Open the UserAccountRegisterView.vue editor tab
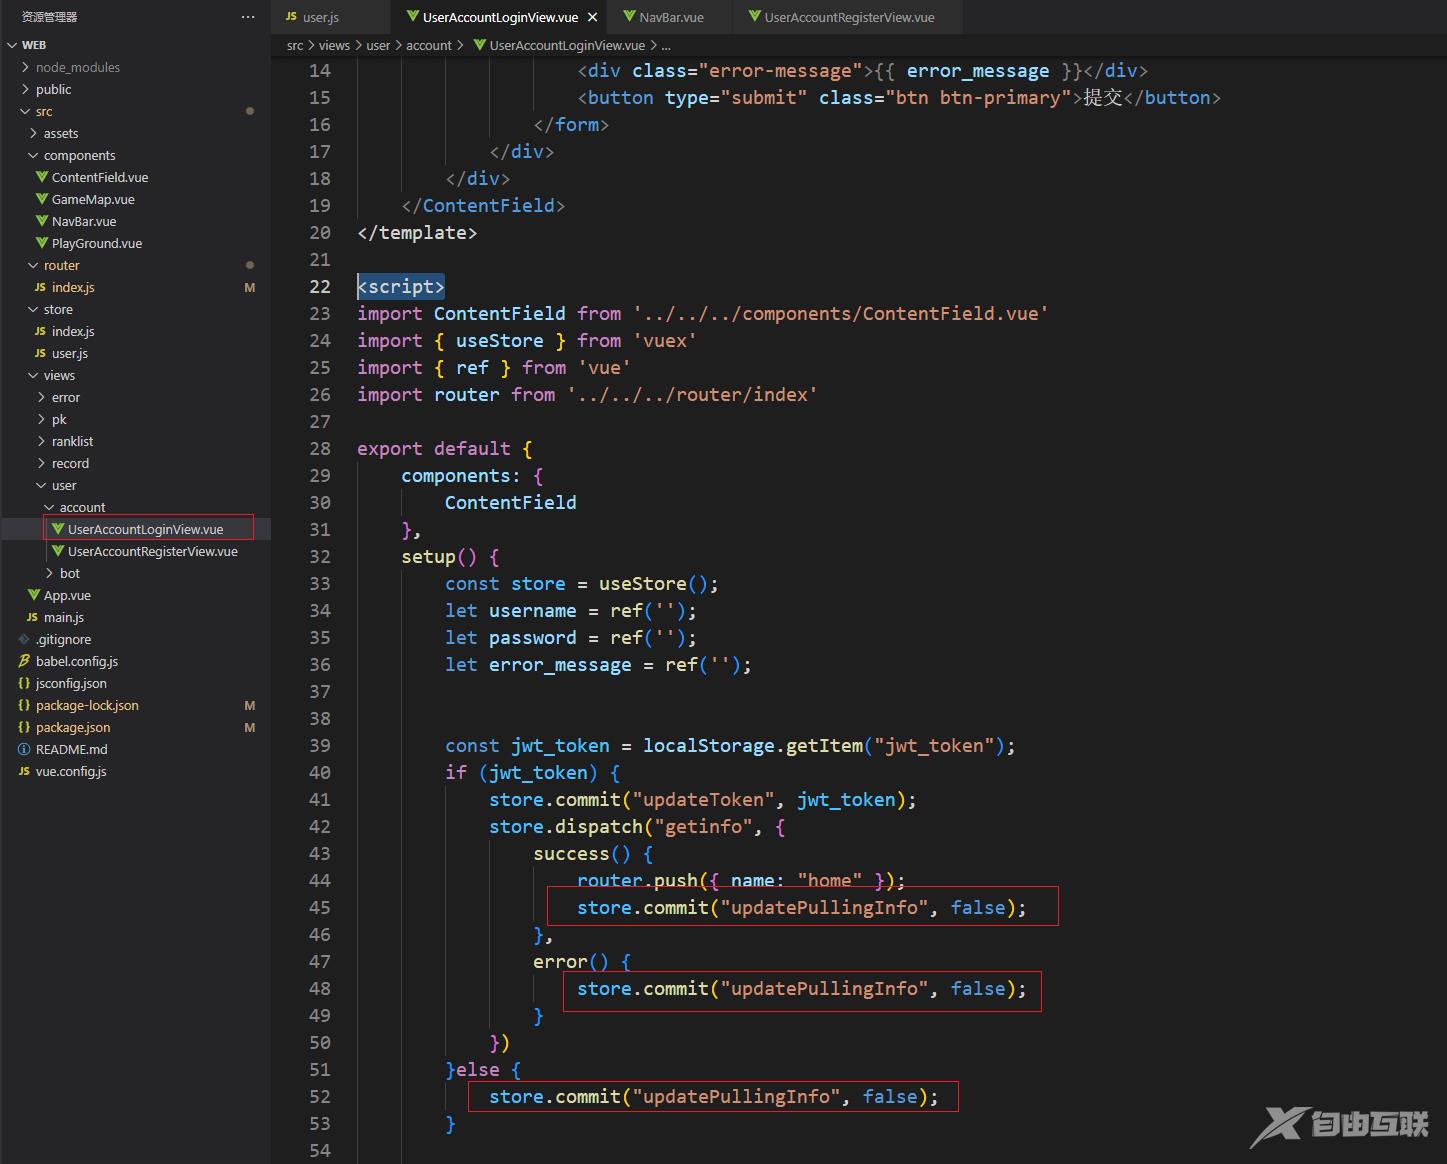Screen dimensions: 1447x1164 [x=848, y=17]
